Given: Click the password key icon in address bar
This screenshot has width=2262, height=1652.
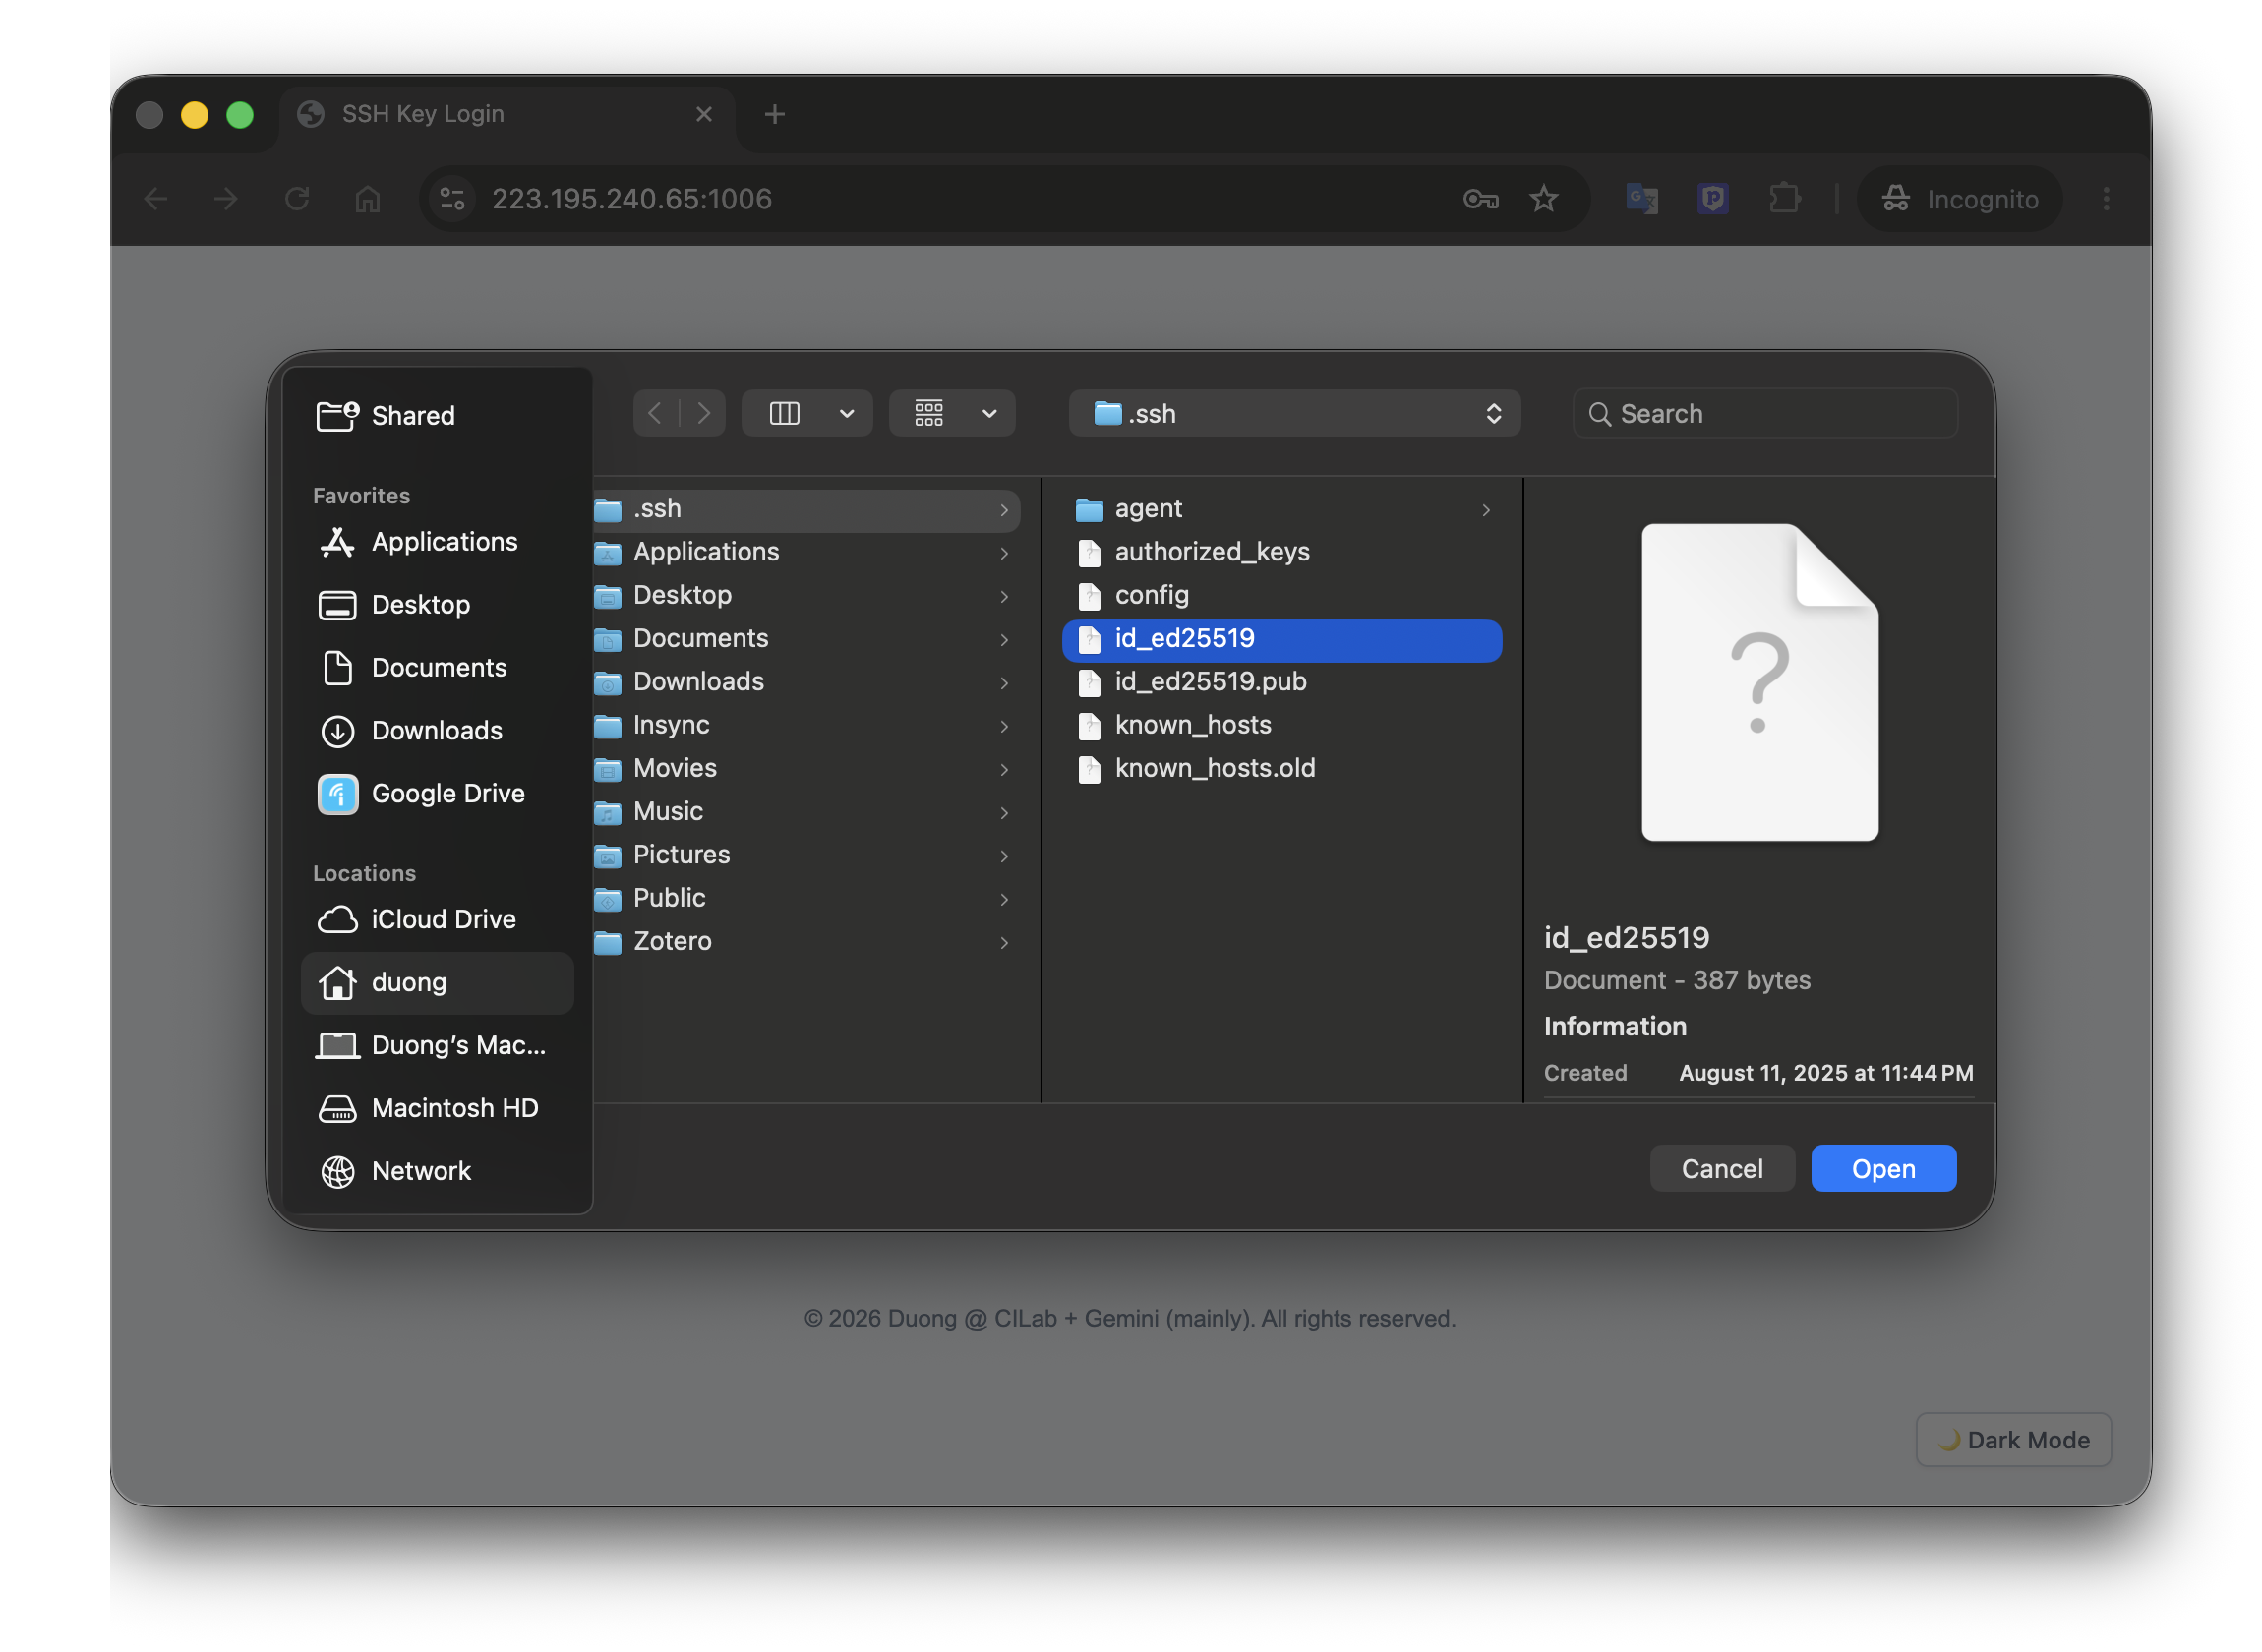Looking at the screenshot, I should pos(1480,199).
